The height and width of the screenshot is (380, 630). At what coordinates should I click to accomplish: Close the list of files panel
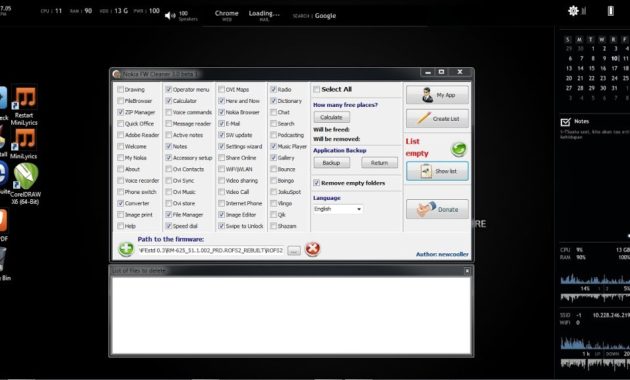(x=467, y=271)
